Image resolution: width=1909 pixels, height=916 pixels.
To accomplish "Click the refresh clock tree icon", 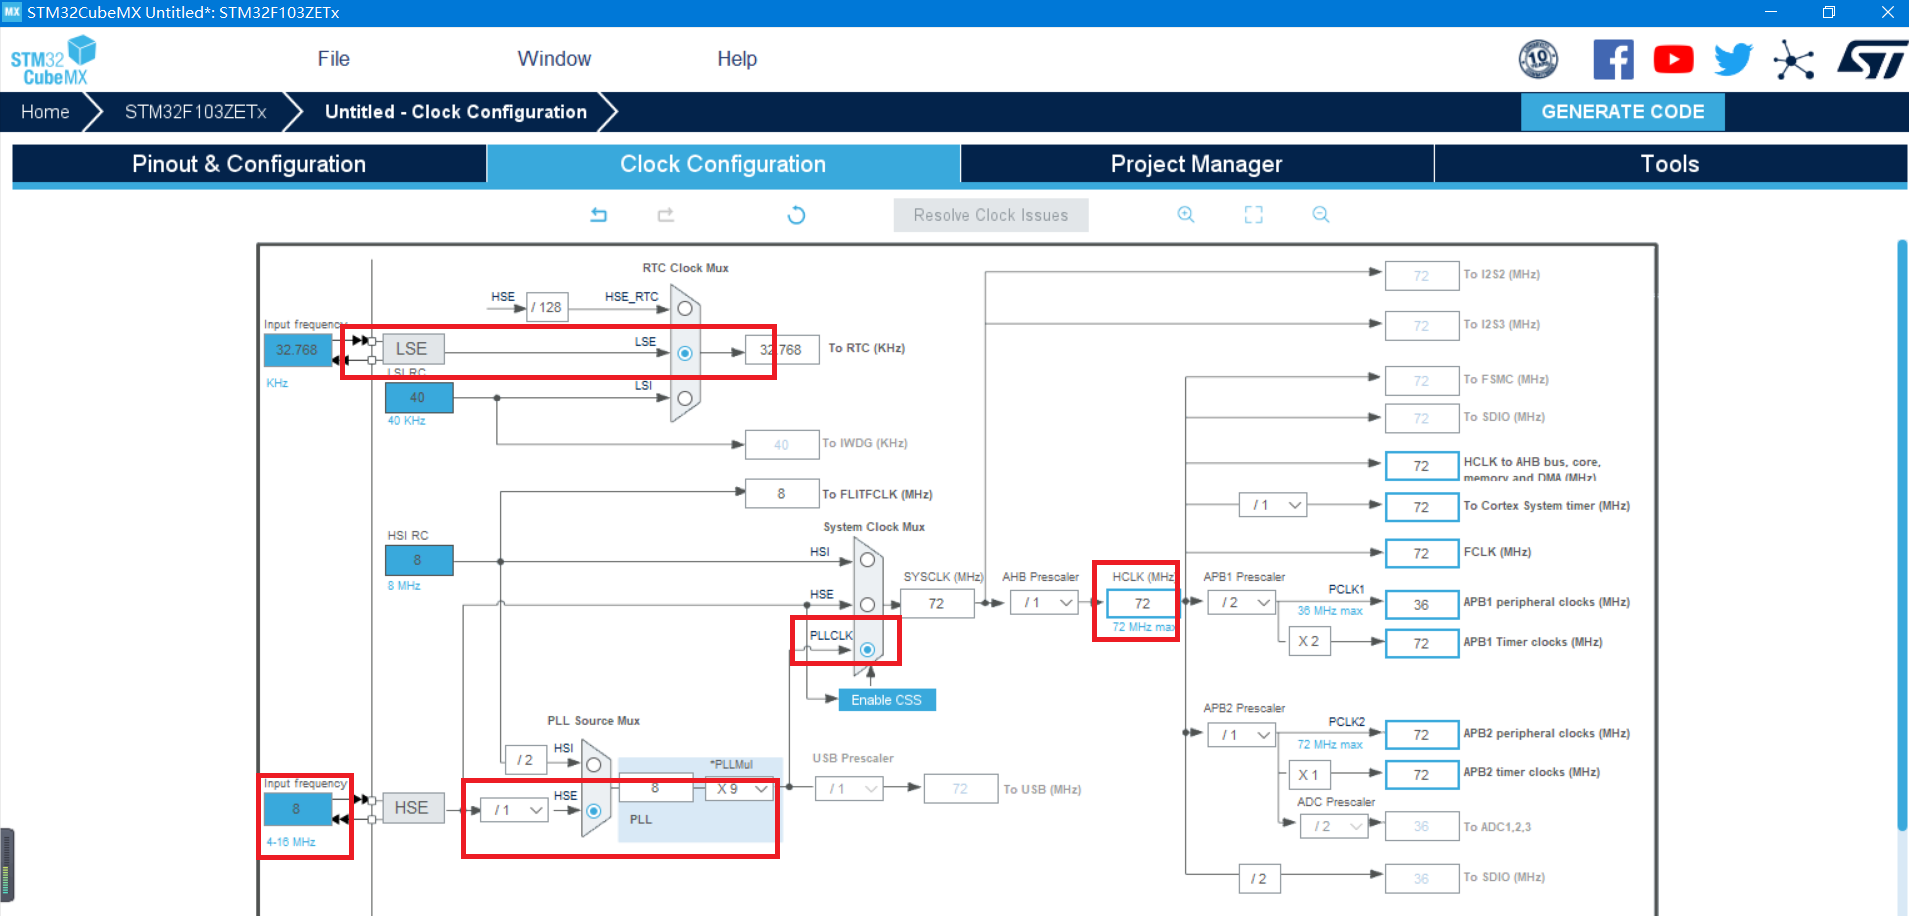I will click(x=796, y=215).
